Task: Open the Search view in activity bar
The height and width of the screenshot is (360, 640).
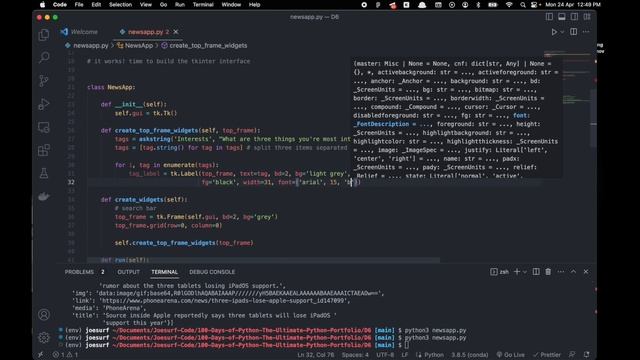Action: (x=44, y=57)
